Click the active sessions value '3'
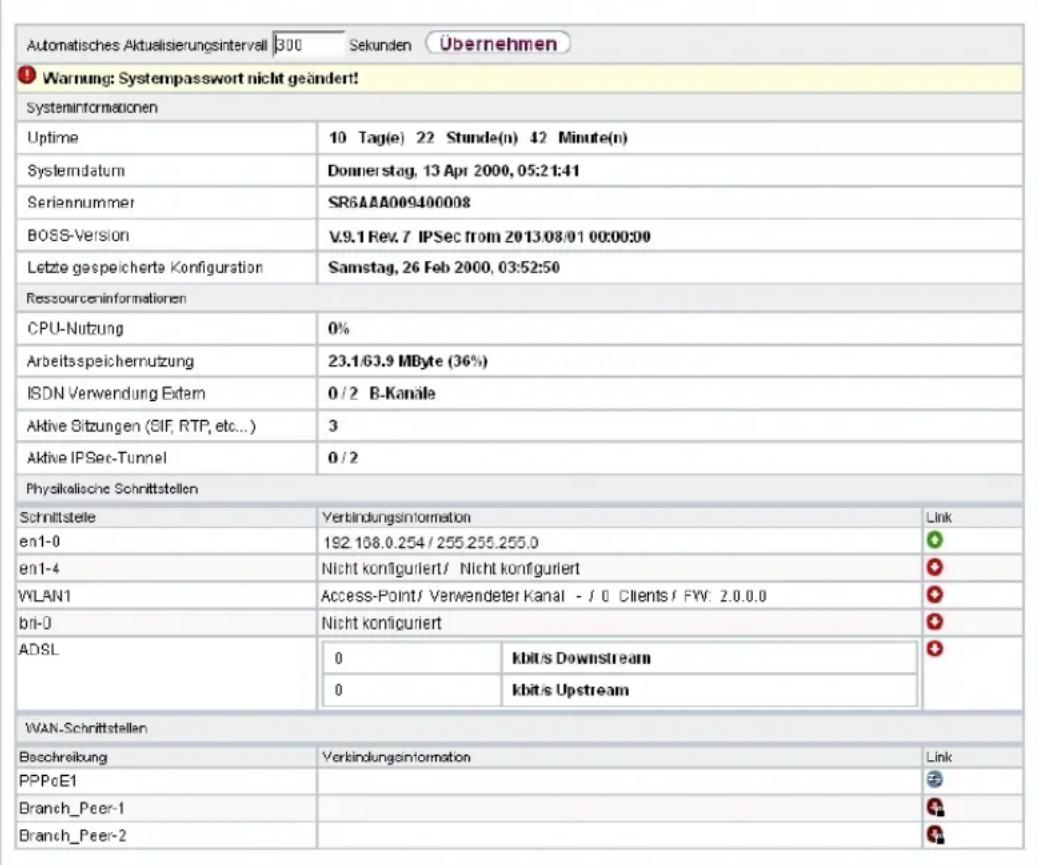1037x865 pixels. pos(333,426)
